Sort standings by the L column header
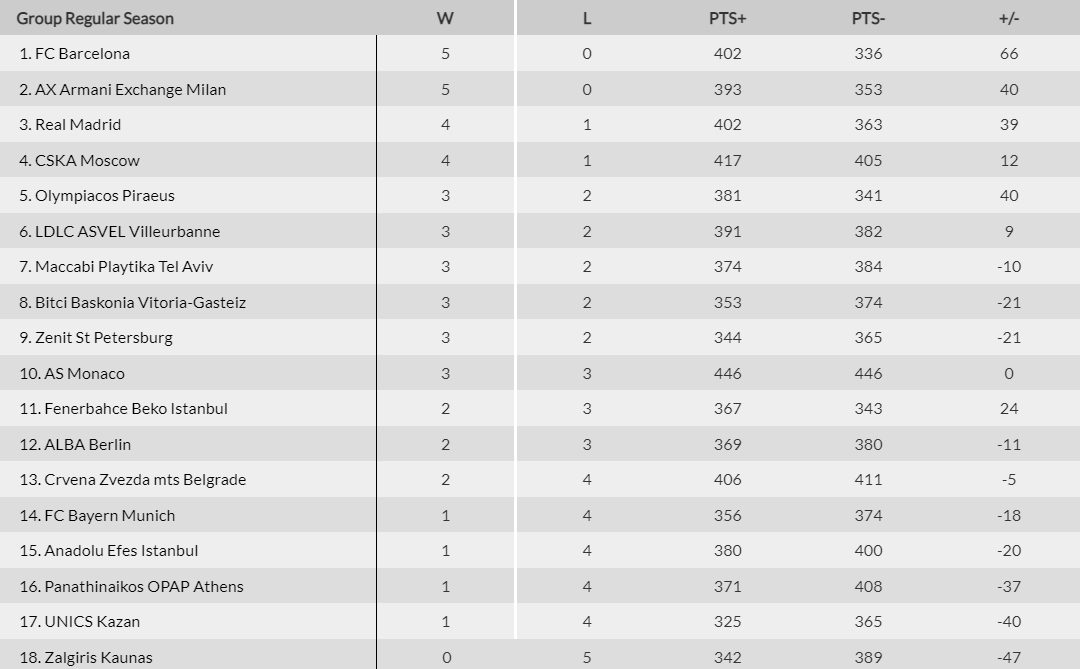The image size is (1083, 669). coord(586,19)
